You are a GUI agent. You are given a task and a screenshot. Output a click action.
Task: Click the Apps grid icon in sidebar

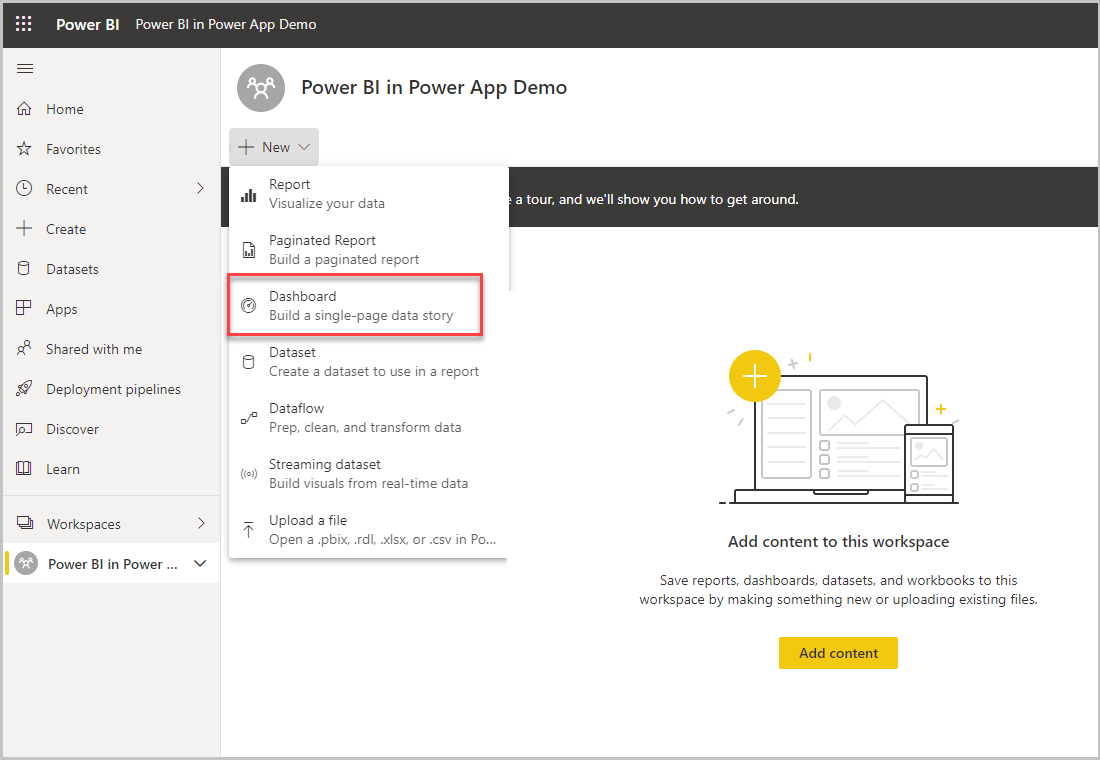[24, 309]
